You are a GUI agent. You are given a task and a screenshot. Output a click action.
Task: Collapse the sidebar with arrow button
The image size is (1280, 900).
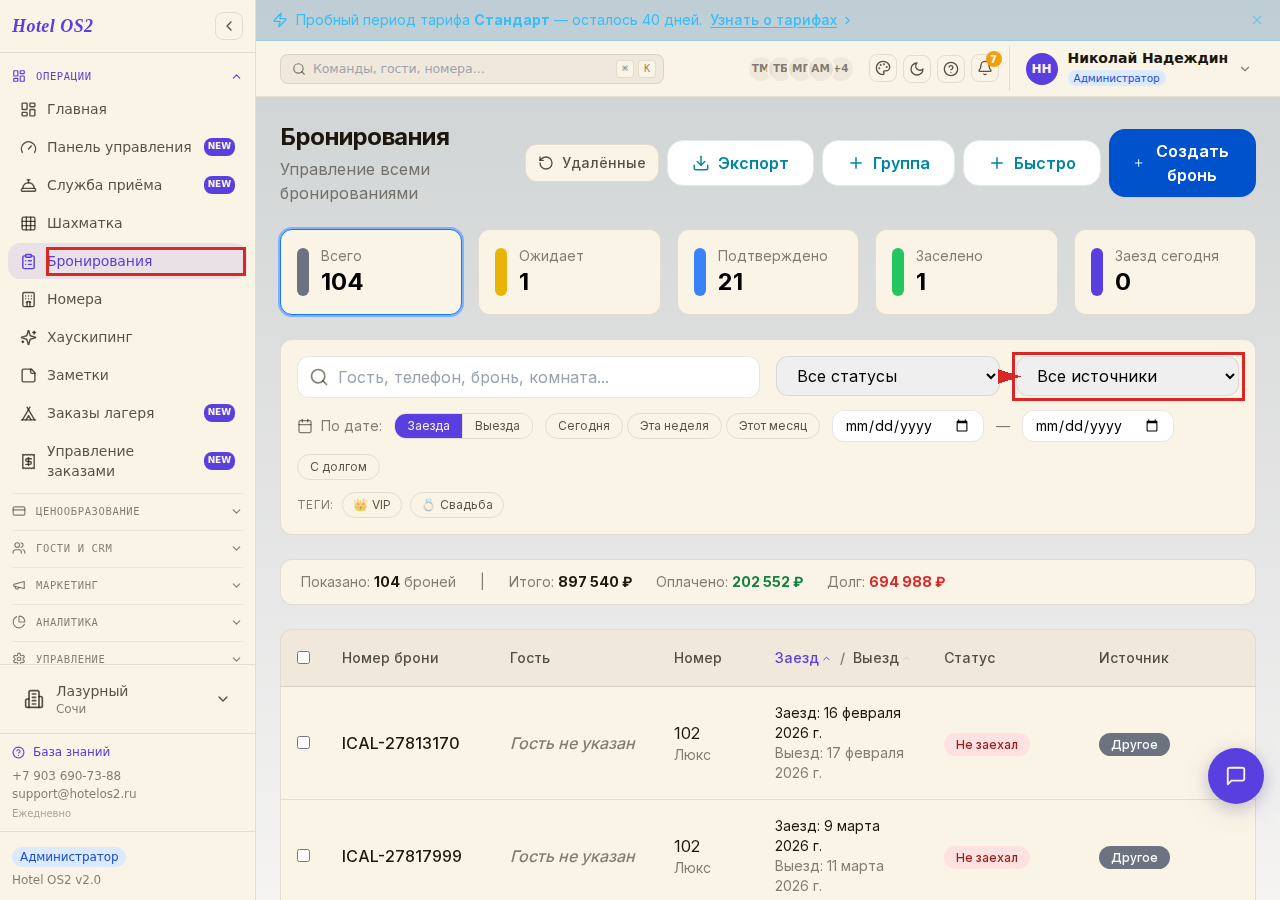(x=229, y=26)
